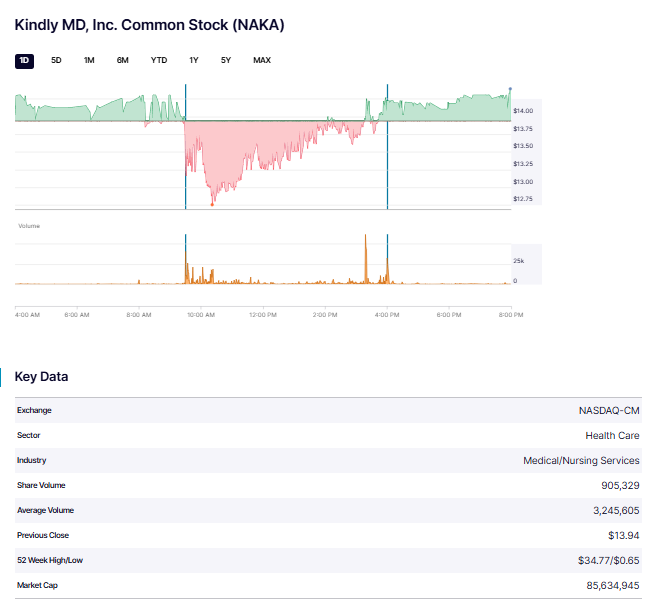Click the Kindly MD (NAKA) stock heading
This screenshot has height=608, width=662.
[x=149, y=25]
